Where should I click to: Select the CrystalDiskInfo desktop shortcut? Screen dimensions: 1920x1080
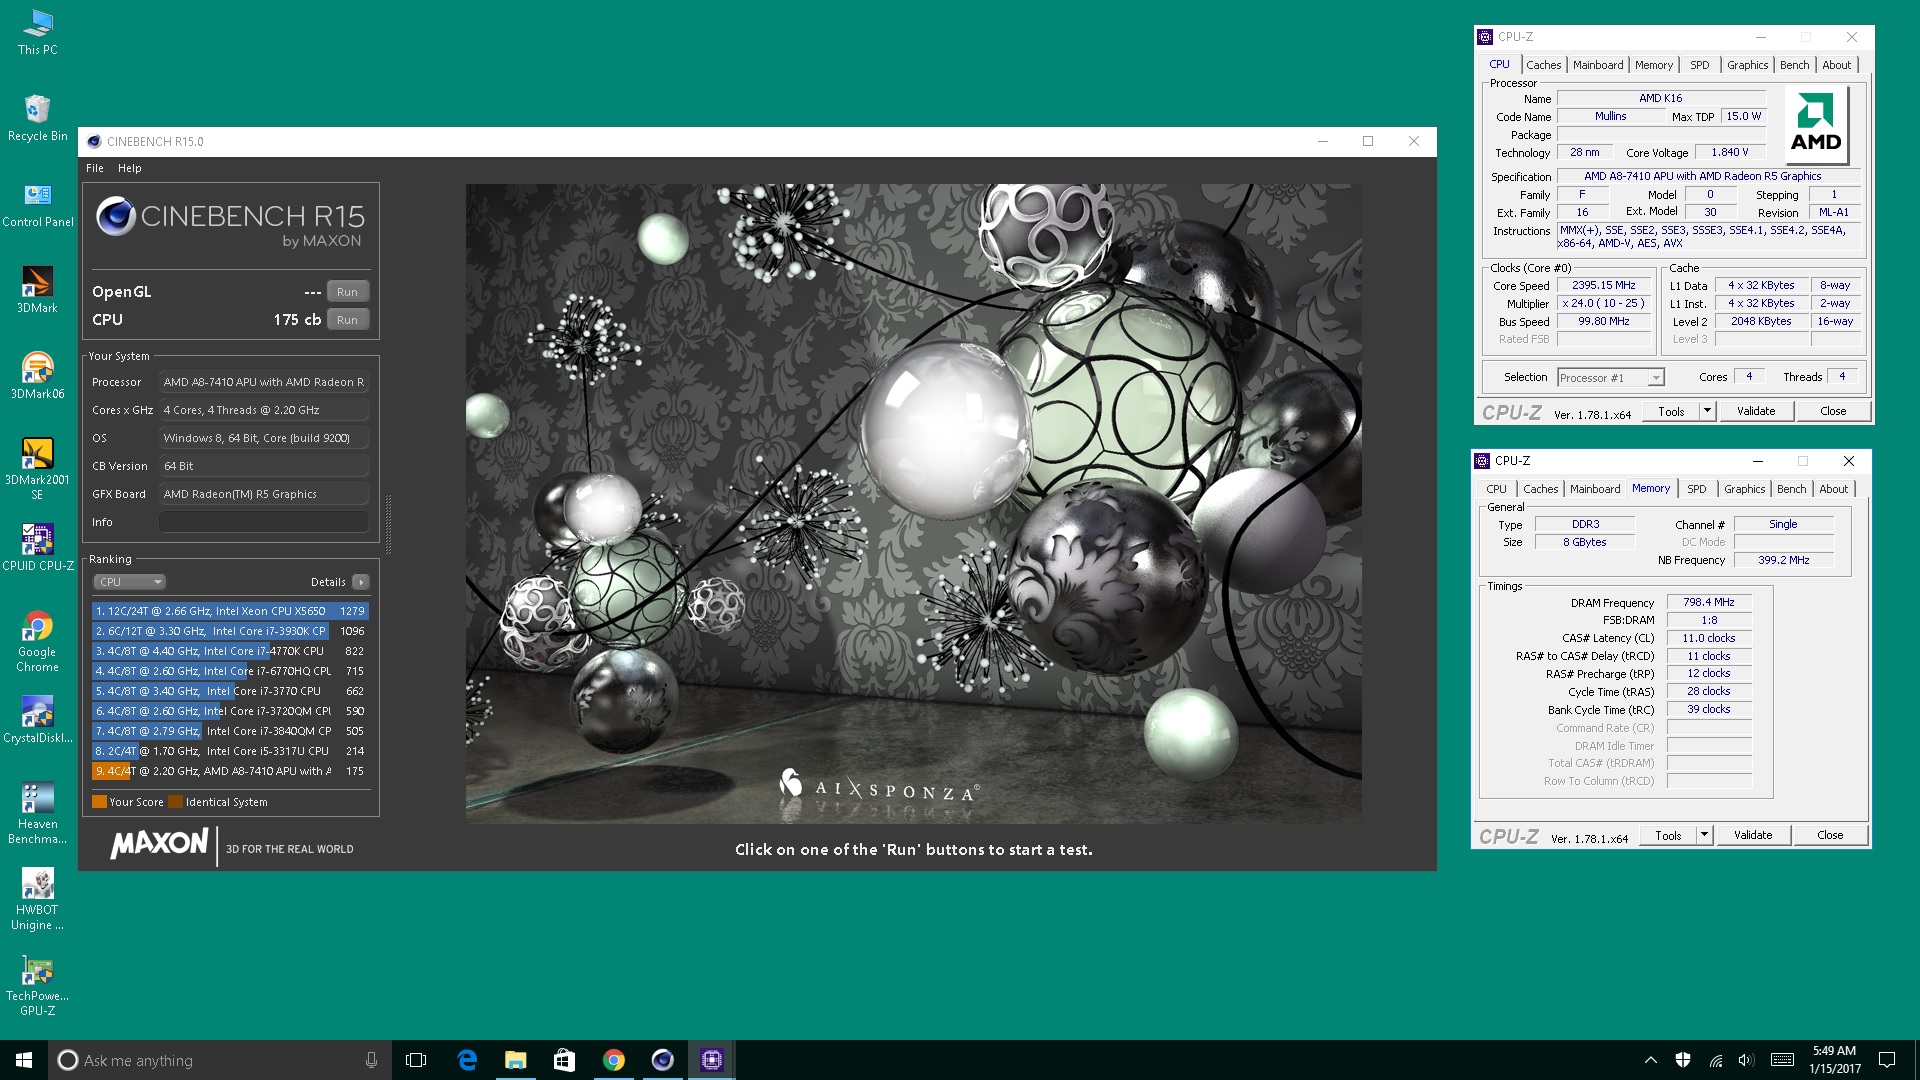click(x=38, y=720)
